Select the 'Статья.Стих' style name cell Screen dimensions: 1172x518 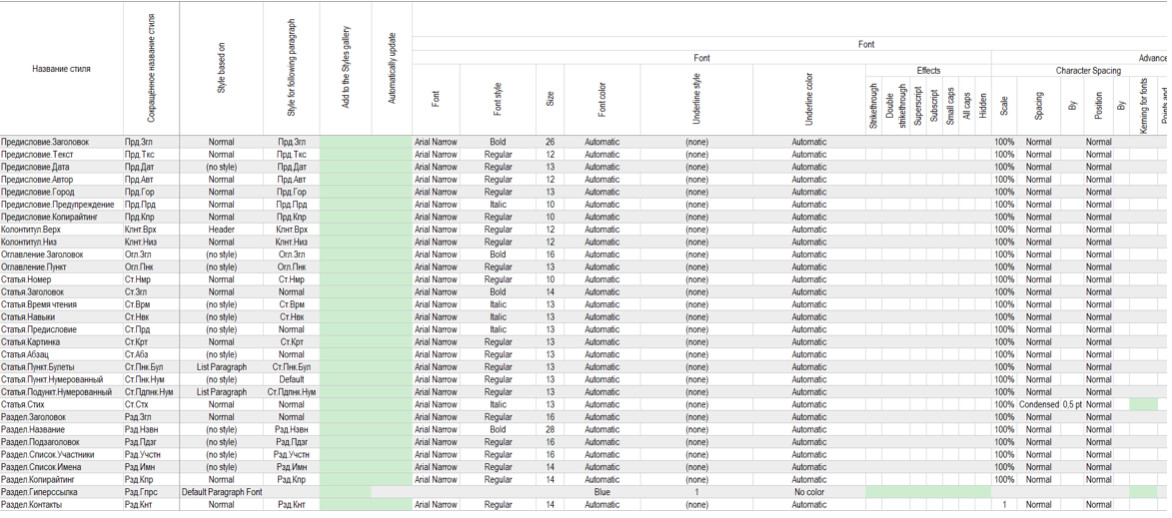pyautogui.click(x=61, y=404)
